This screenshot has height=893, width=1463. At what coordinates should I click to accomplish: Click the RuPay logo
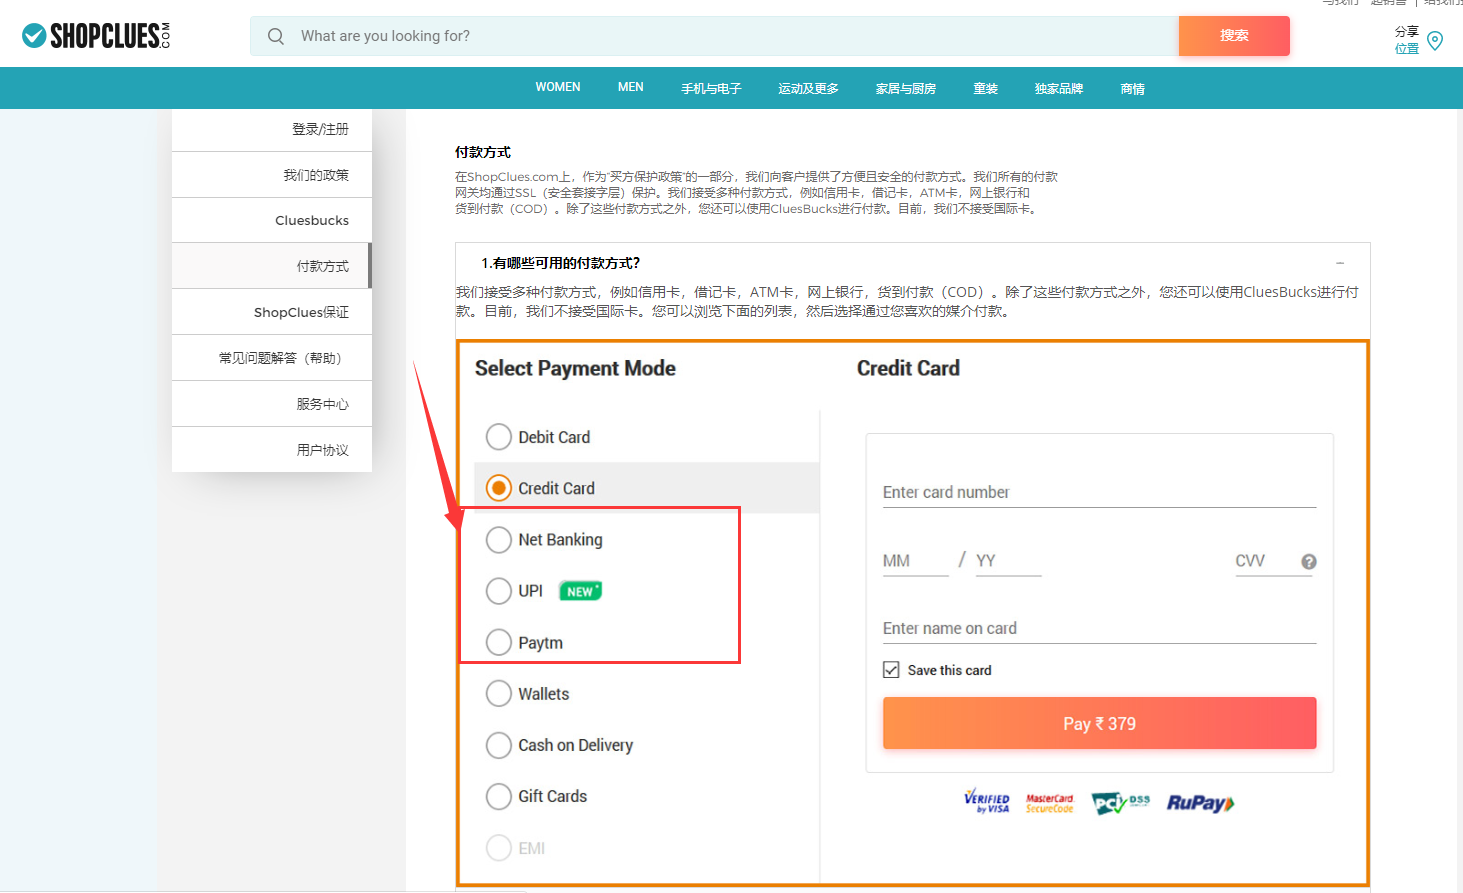coord(1200,803)
